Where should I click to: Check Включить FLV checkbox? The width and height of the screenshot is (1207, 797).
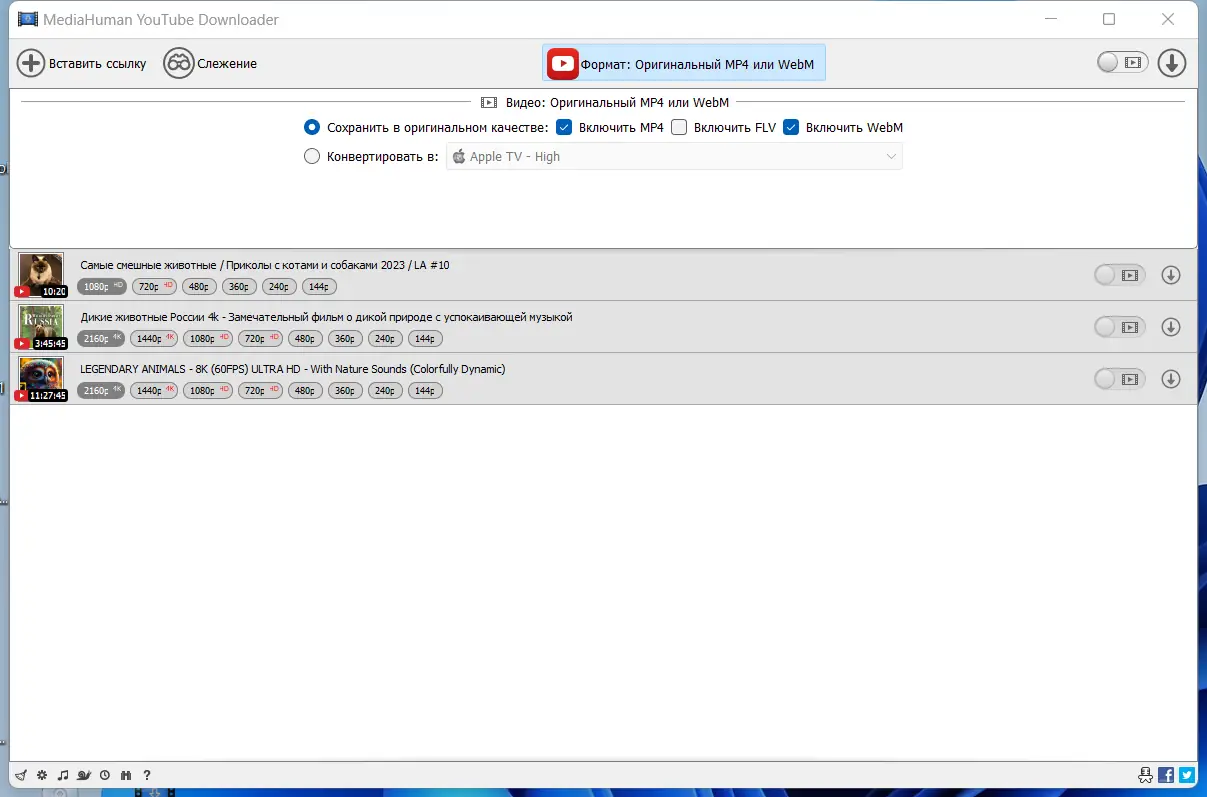[x=679, y=127]
